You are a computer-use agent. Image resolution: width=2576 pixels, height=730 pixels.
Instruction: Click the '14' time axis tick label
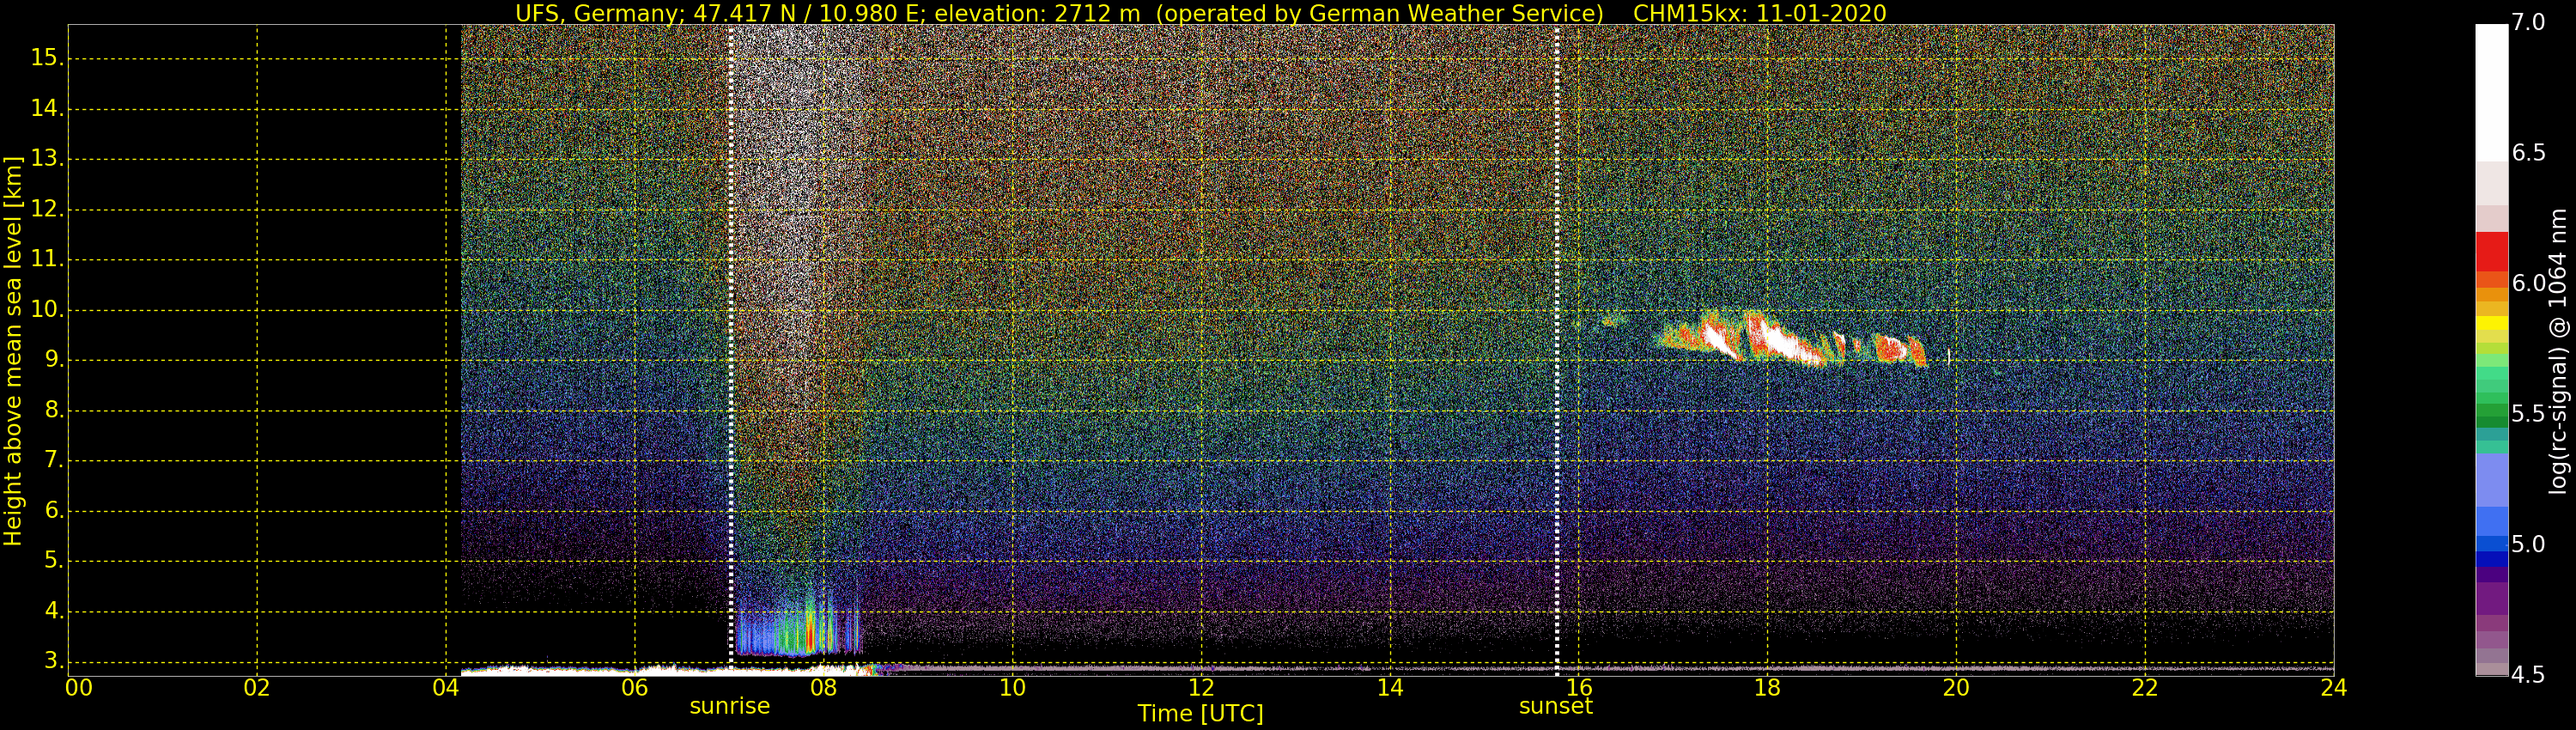coord(1390,688)
